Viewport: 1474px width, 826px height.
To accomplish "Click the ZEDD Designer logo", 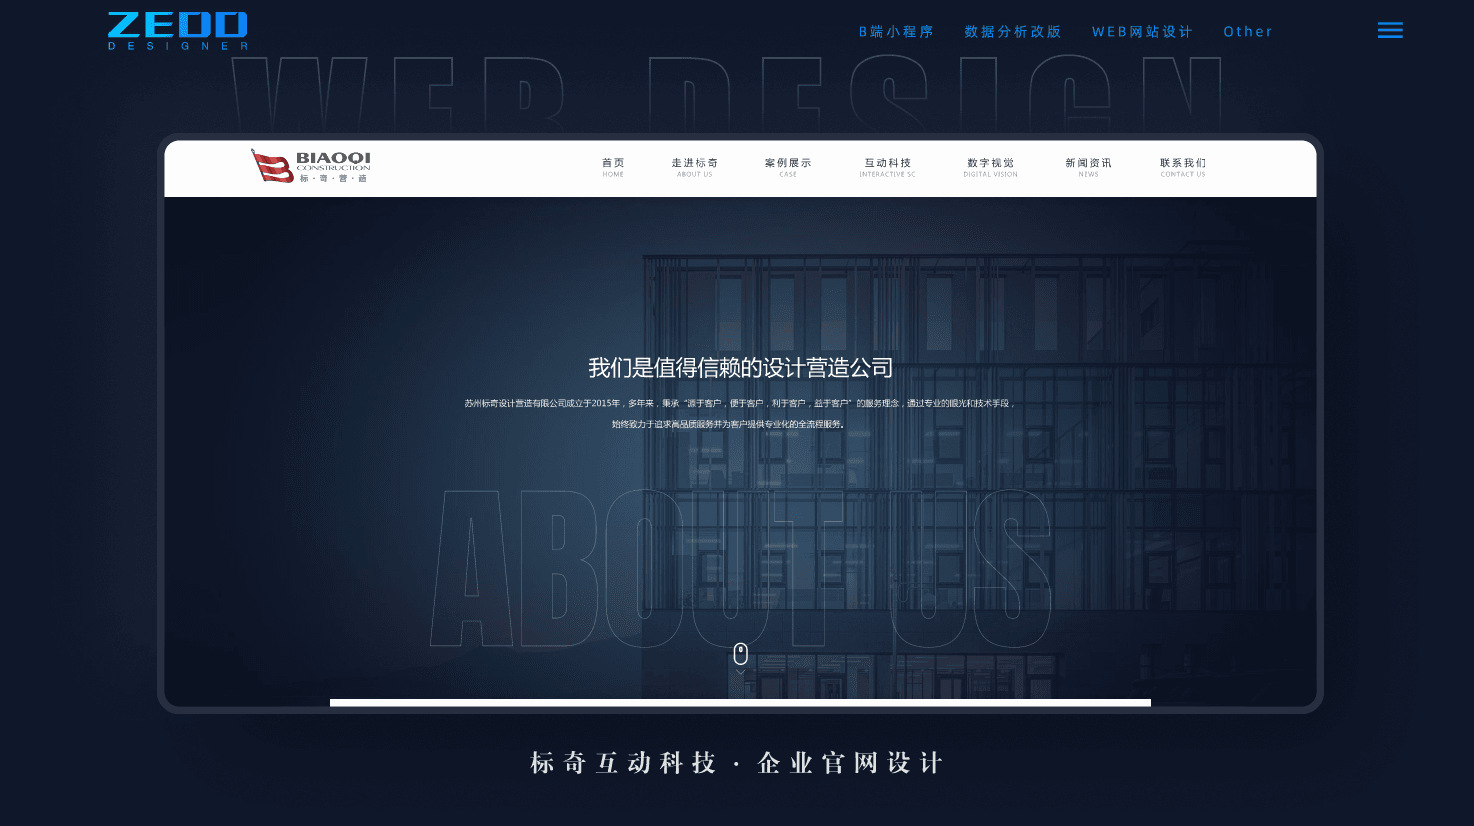I will [x=178, y=31].
